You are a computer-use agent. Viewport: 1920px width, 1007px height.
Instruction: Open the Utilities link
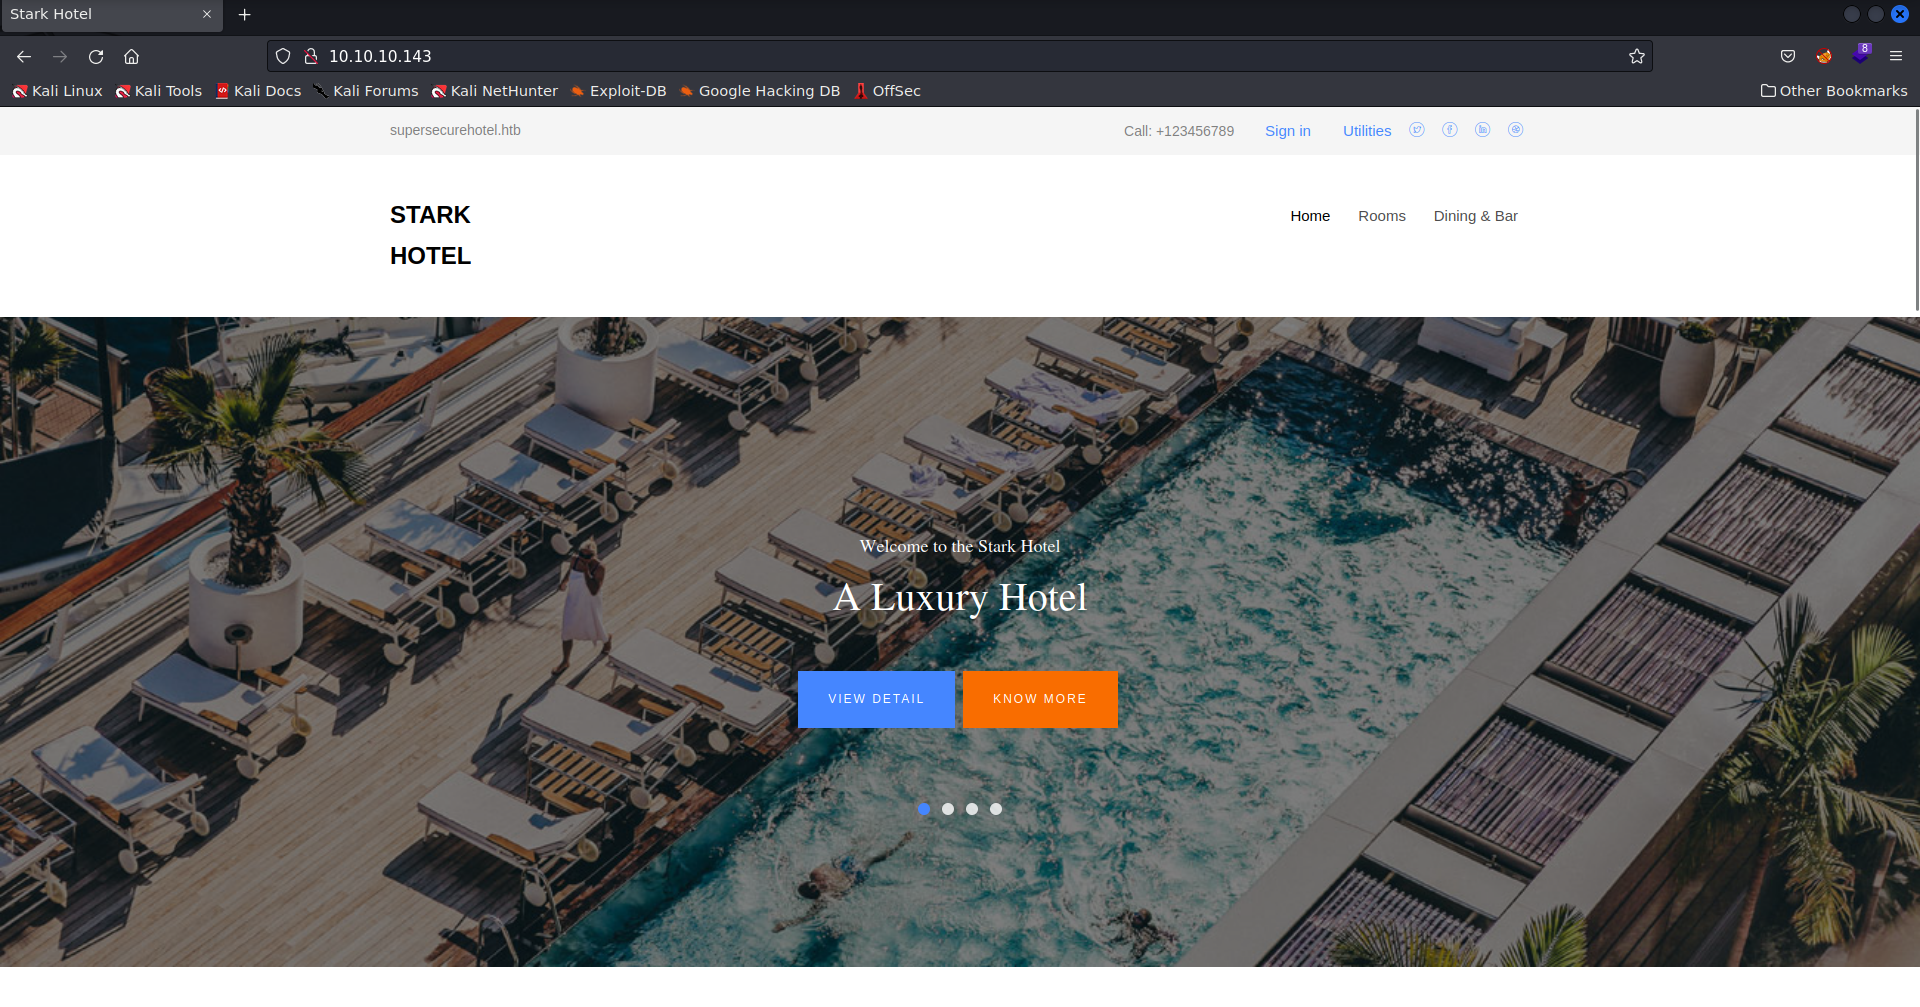pyautogui.click(x=1367, y=131)
